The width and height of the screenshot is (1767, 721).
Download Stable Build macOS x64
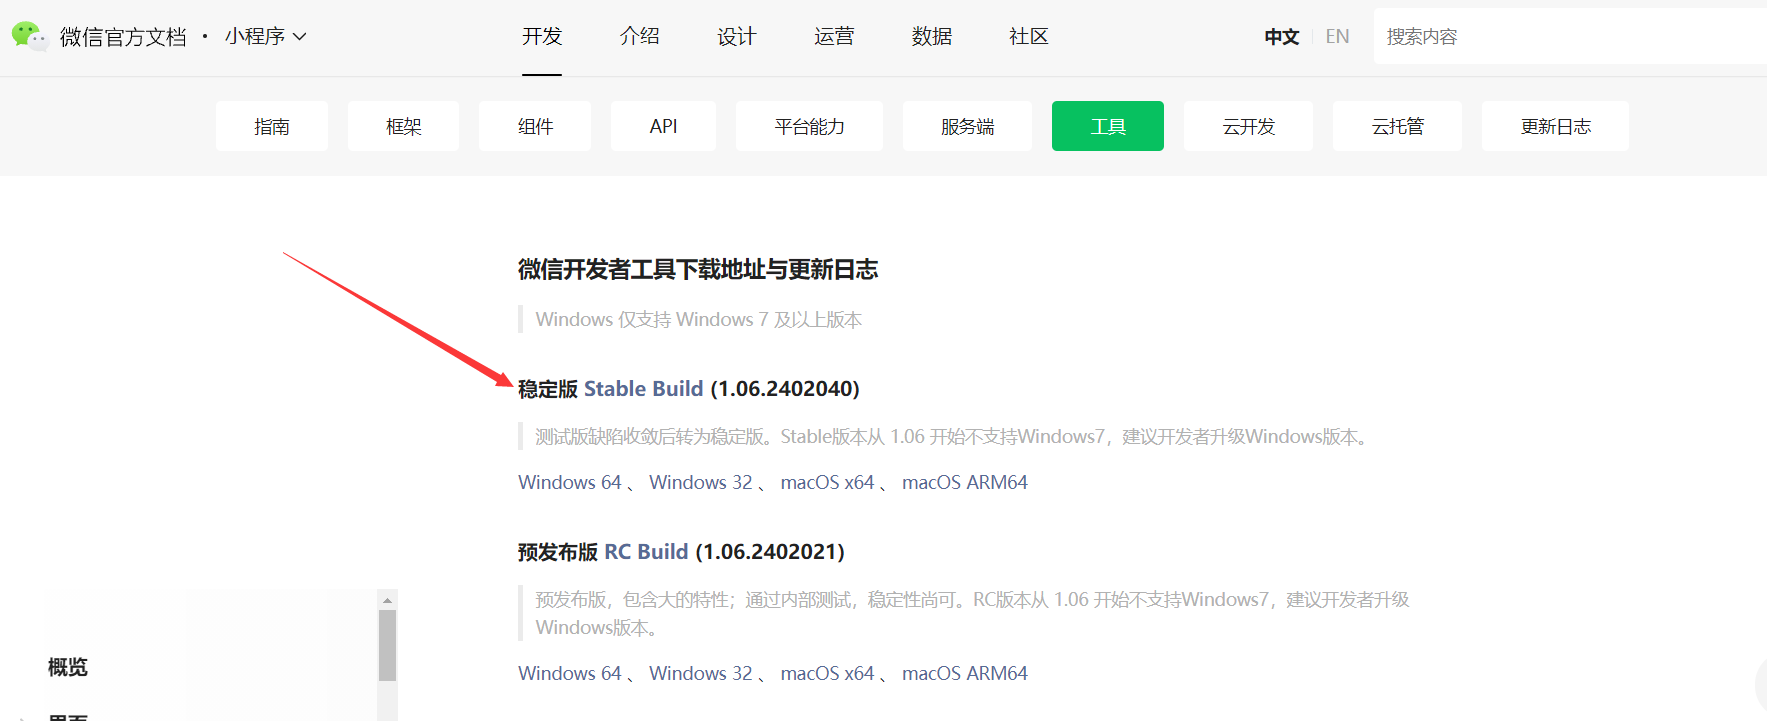click(828, 482)
